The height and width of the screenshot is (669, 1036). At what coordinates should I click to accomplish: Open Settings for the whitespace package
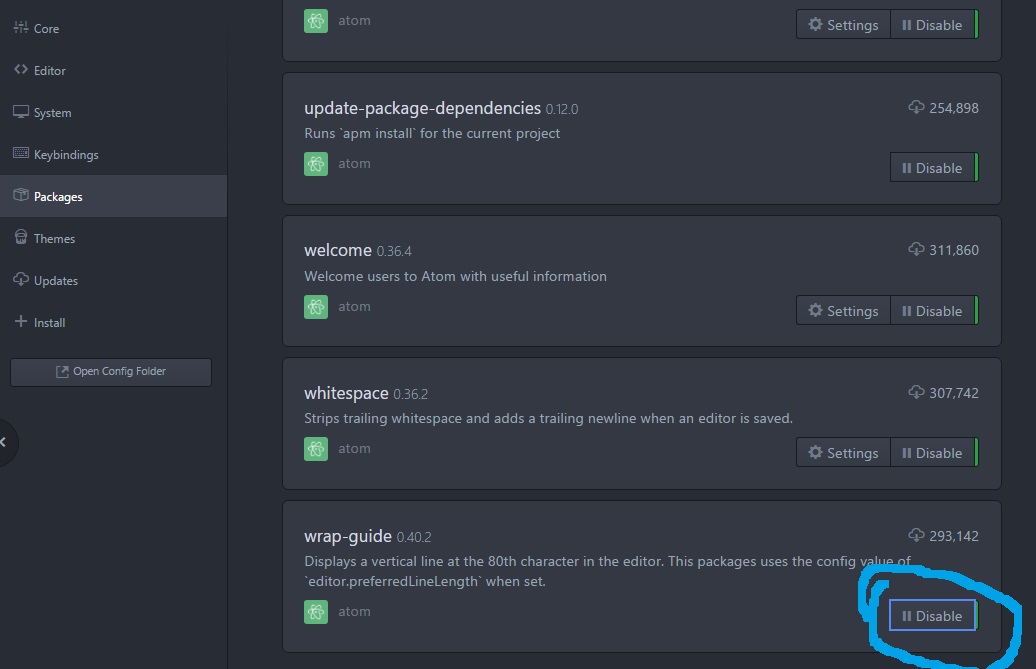click(843, 453)
